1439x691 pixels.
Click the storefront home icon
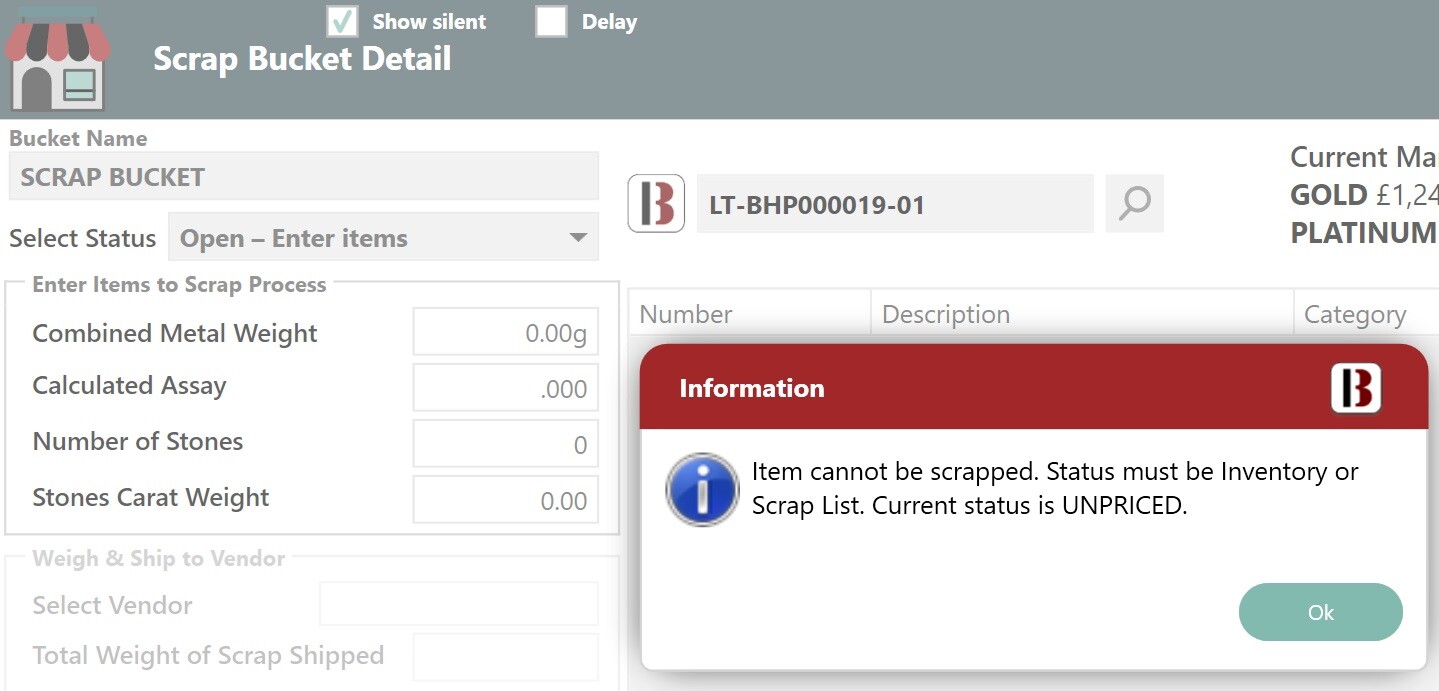(57, 62)
